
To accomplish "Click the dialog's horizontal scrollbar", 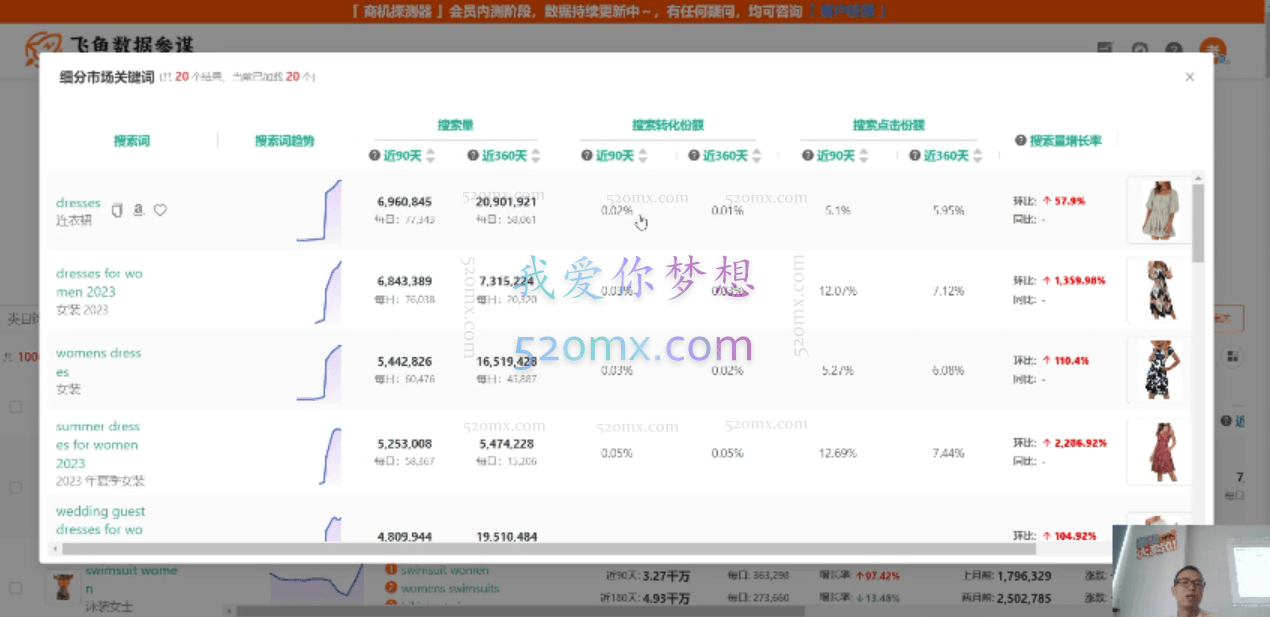I will pos(600,548).
